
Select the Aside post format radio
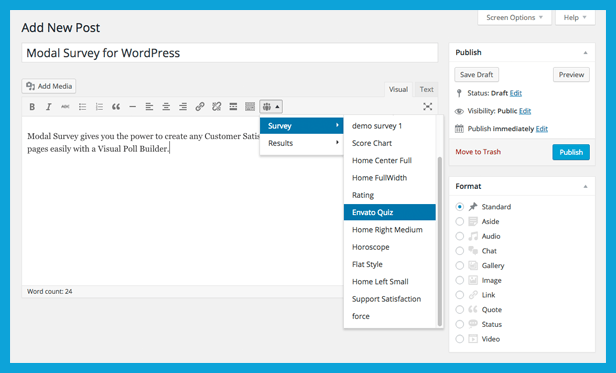(459, 221)
